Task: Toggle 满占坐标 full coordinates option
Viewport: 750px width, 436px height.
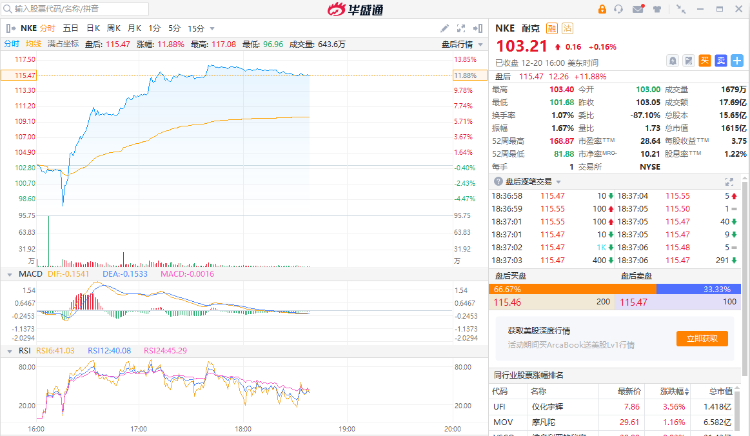Action: coord(63,44)
